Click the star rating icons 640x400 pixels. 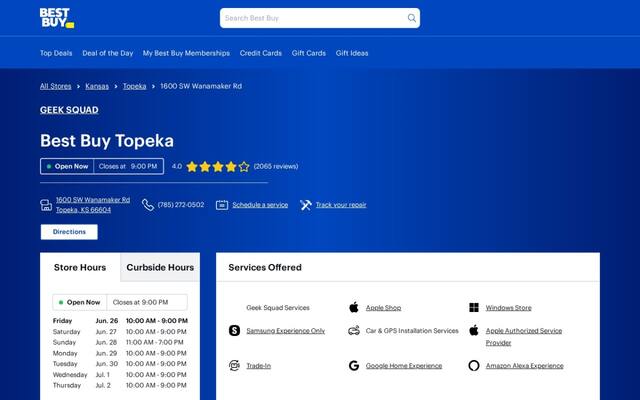pos(218,167)
